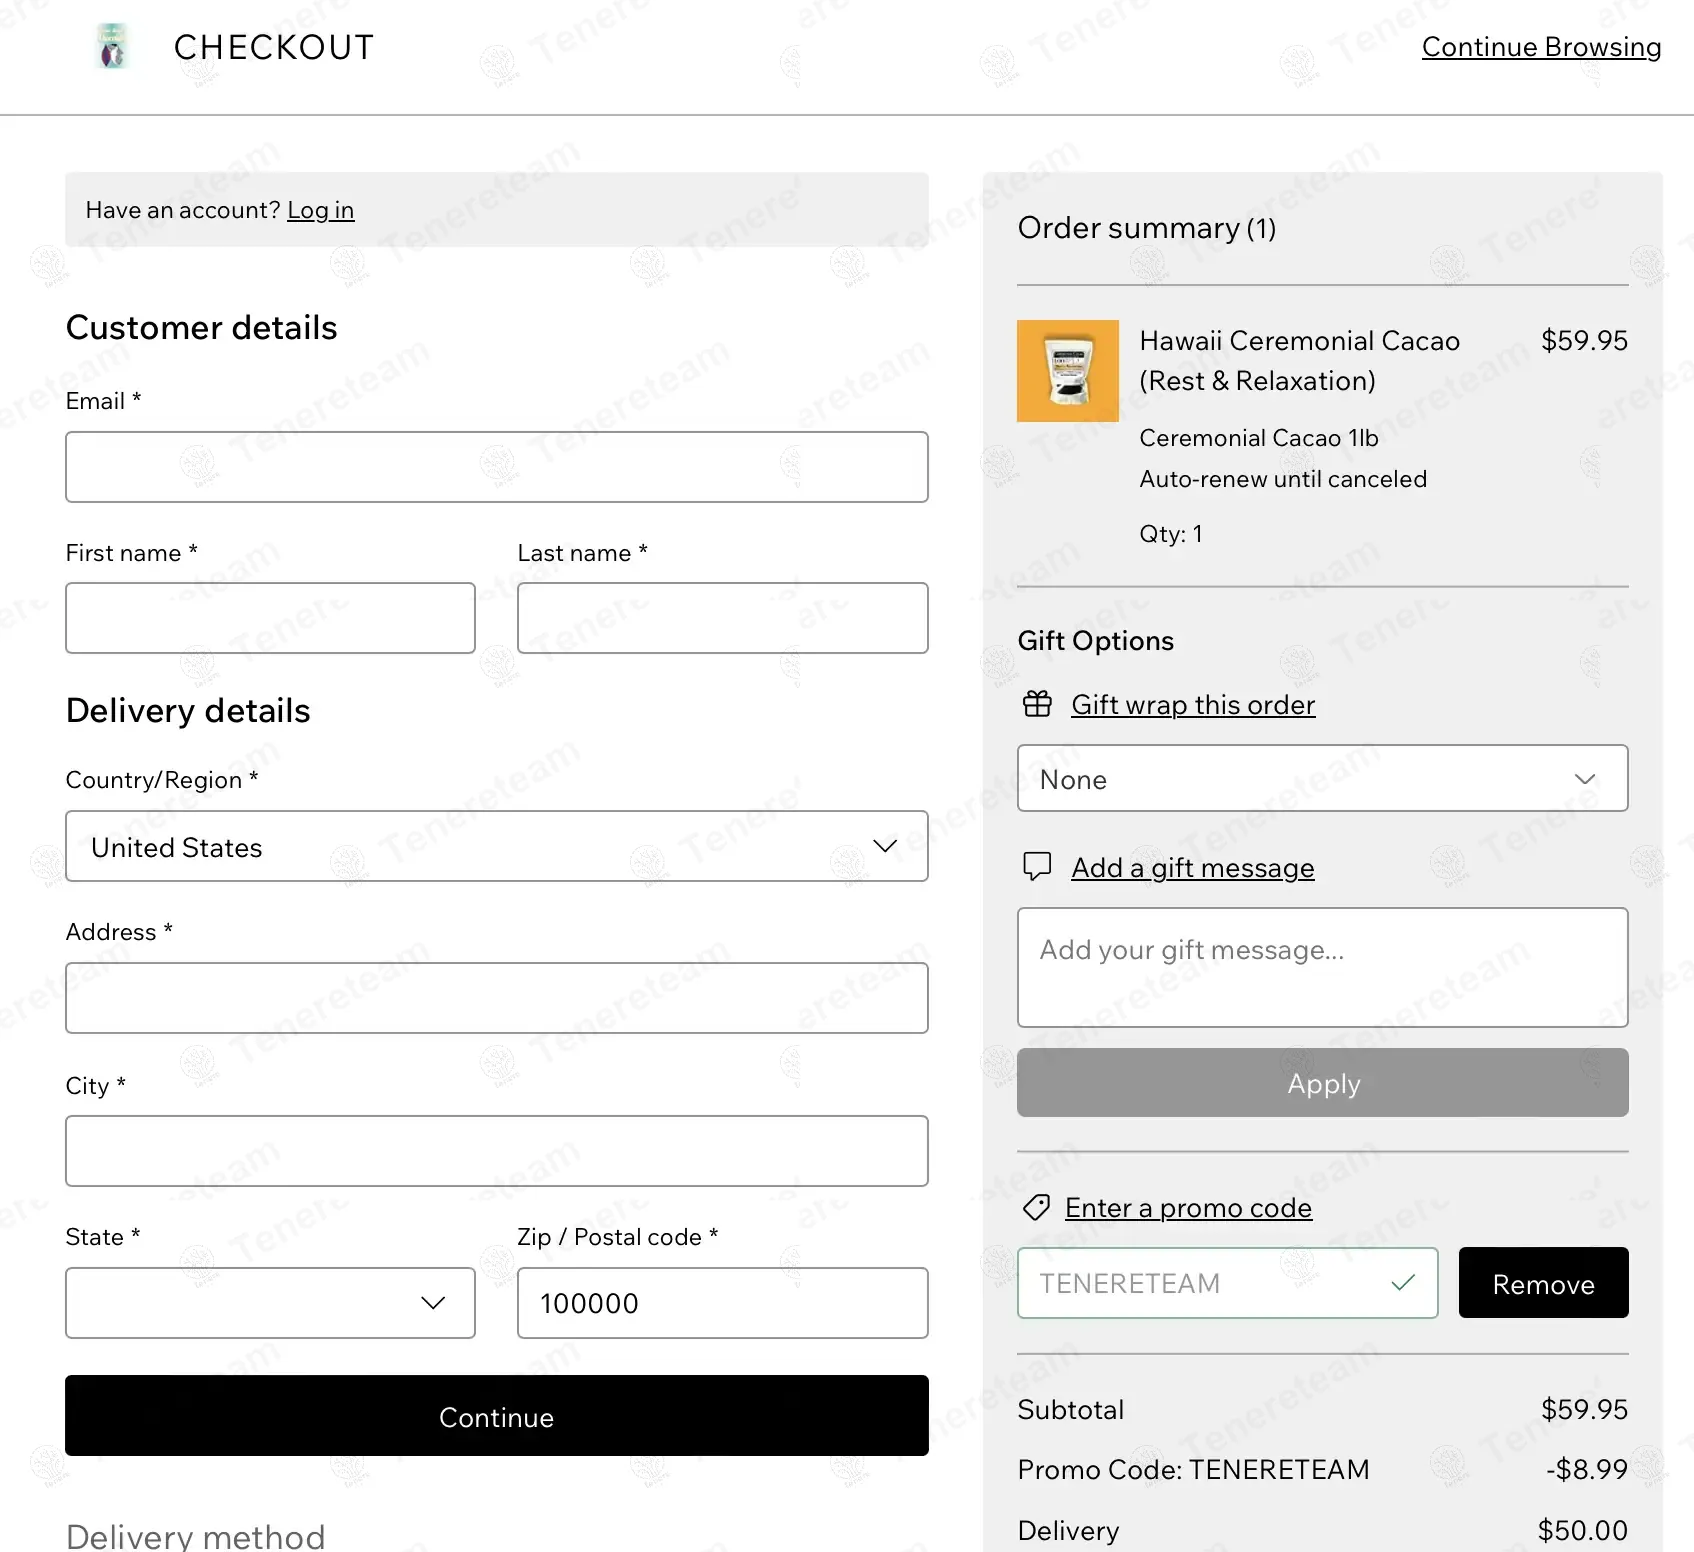
Task: Click the Gift wrap this order link
Action: click(x=1193, y=705)
